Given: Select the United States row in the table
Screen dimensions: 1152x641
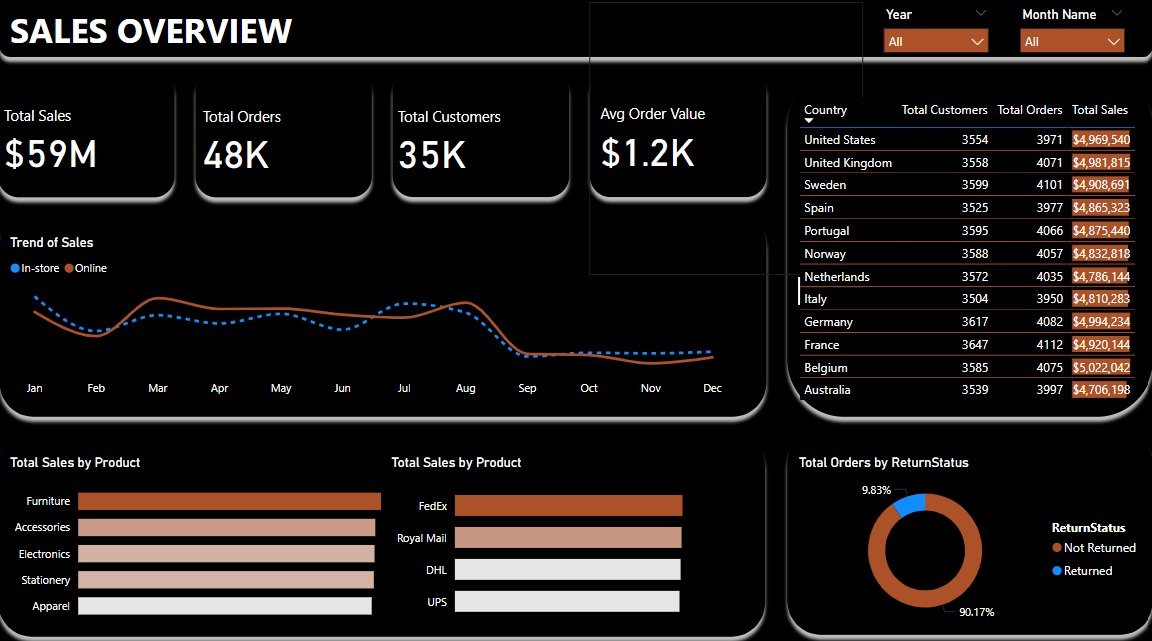Looking at the screenshot, I should pyautogui.click(x=900, y=139).
